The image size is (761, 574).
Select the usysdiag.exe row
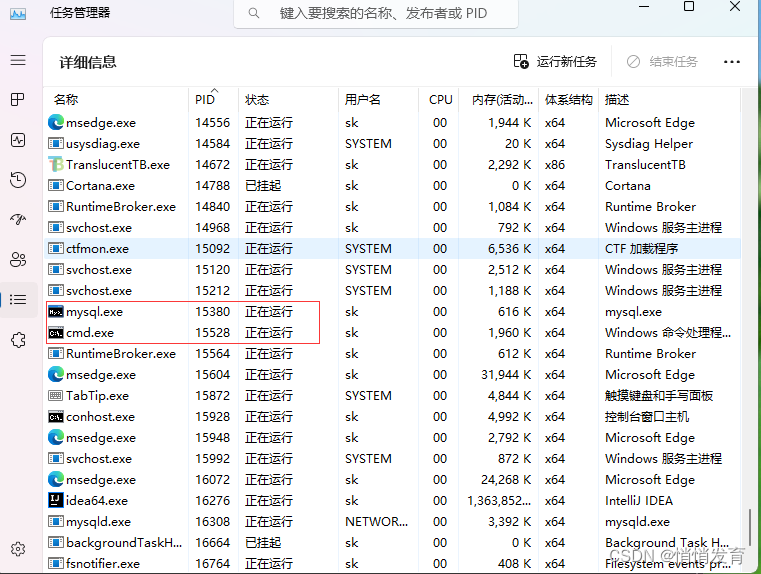[393, 144]
